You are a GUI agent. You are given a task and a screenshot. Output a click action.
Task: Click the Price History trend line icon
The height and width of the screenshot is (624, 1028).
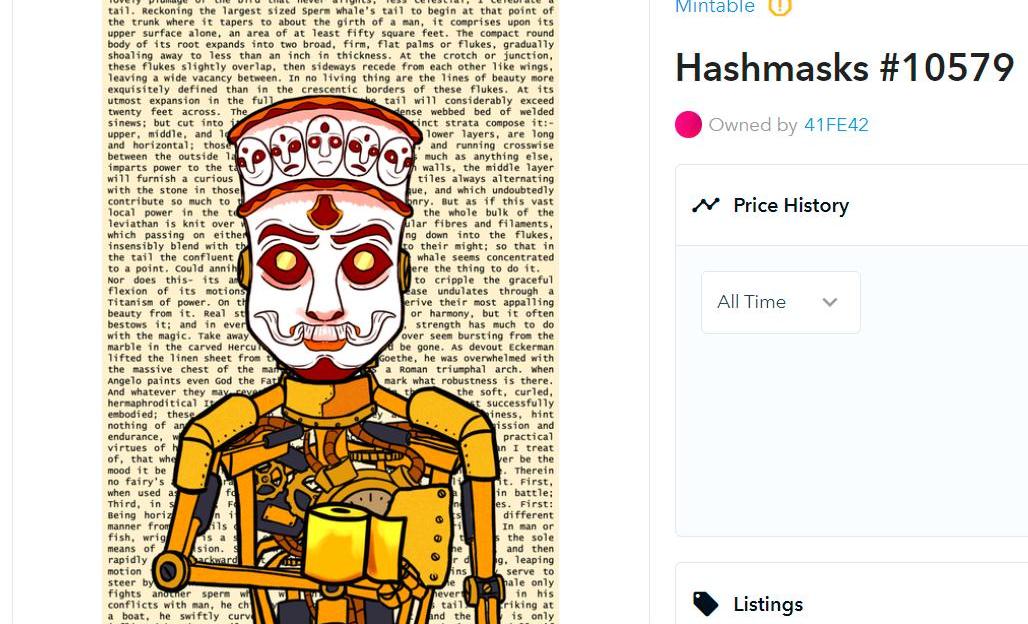705,205
